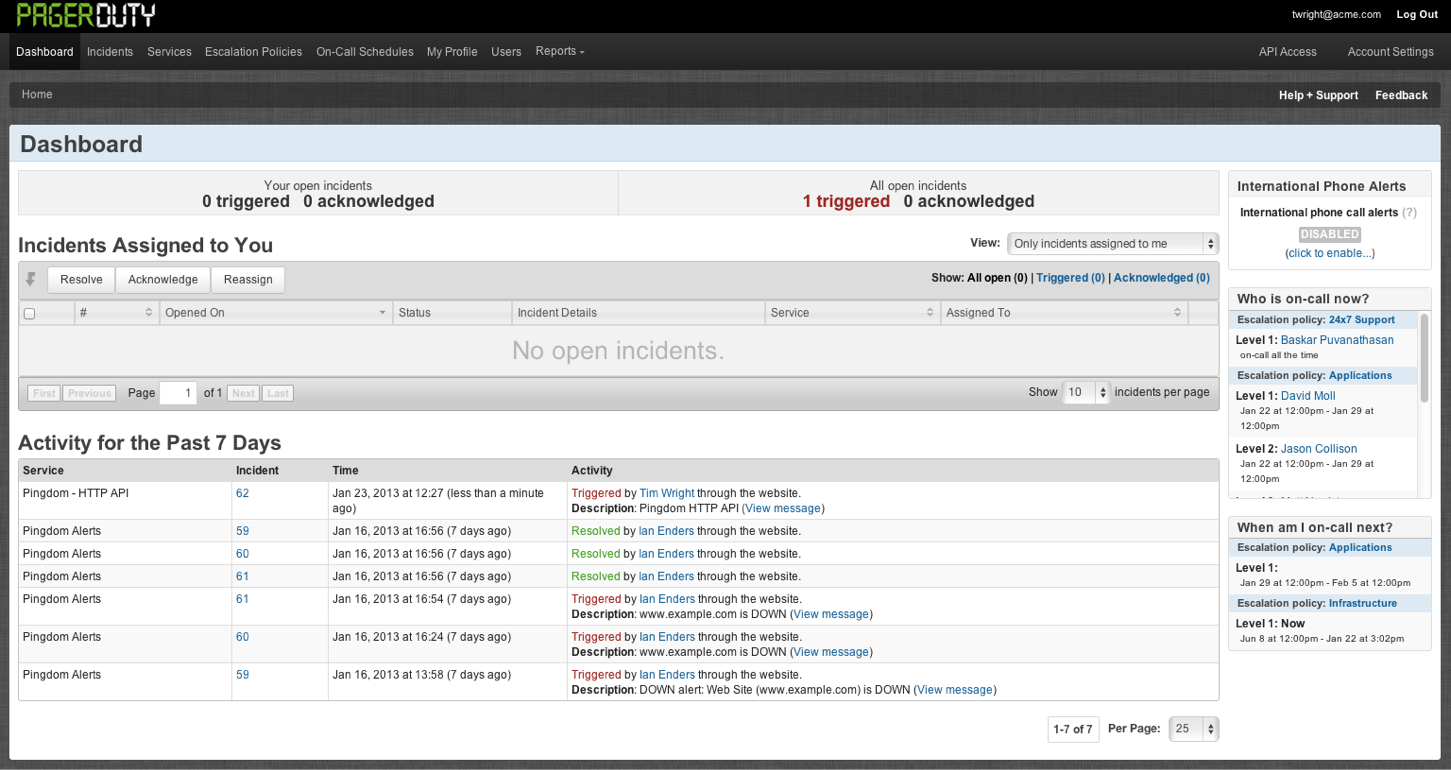The height and width of the screenshot is (770, 1451).
Task: Sort the Service column
Action: click(x=930, y=312)
